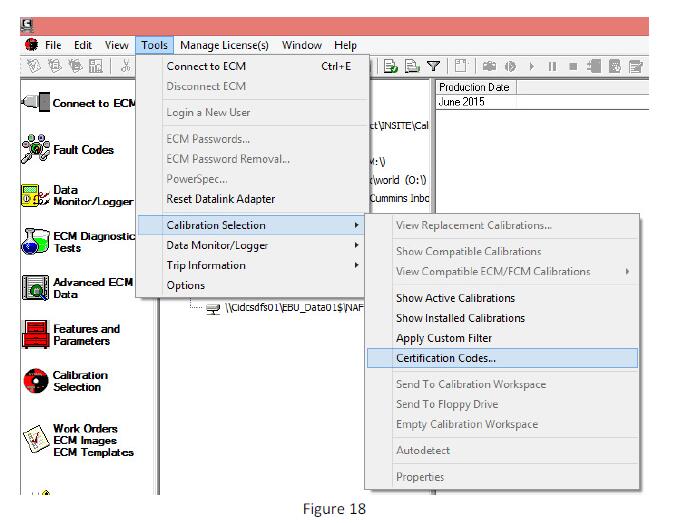Open the Manage License(s) menu
Screen dimensions: 674x523
pyautogui.click(x=224, y=45)
